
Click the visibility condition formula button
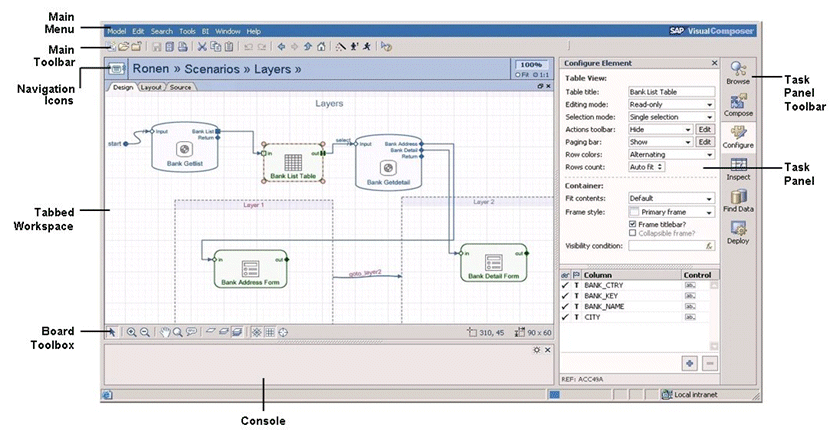pos(709,246)
